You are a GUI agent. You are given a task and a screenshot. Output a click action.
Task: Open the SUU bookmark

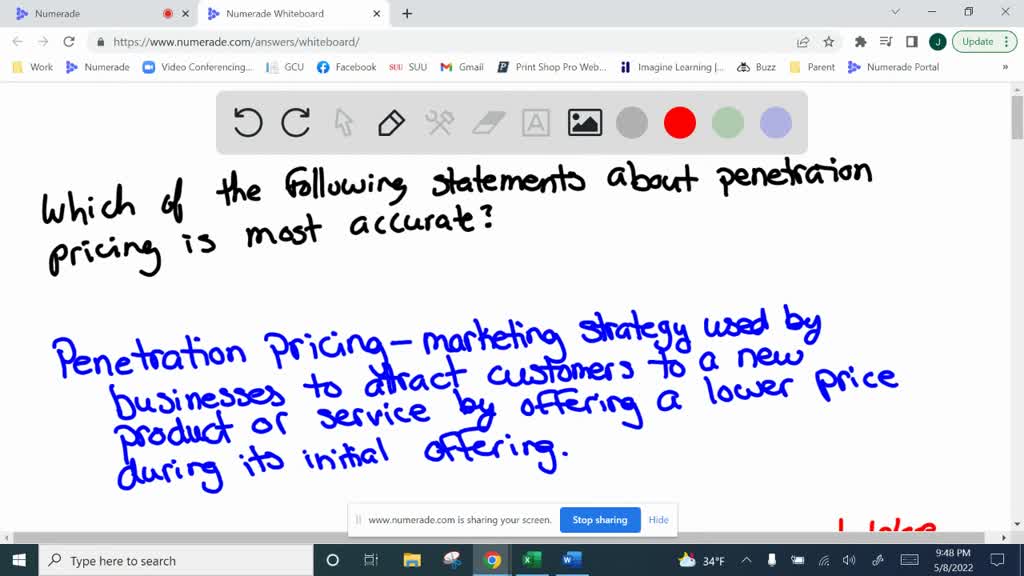[x=408, y=67]
